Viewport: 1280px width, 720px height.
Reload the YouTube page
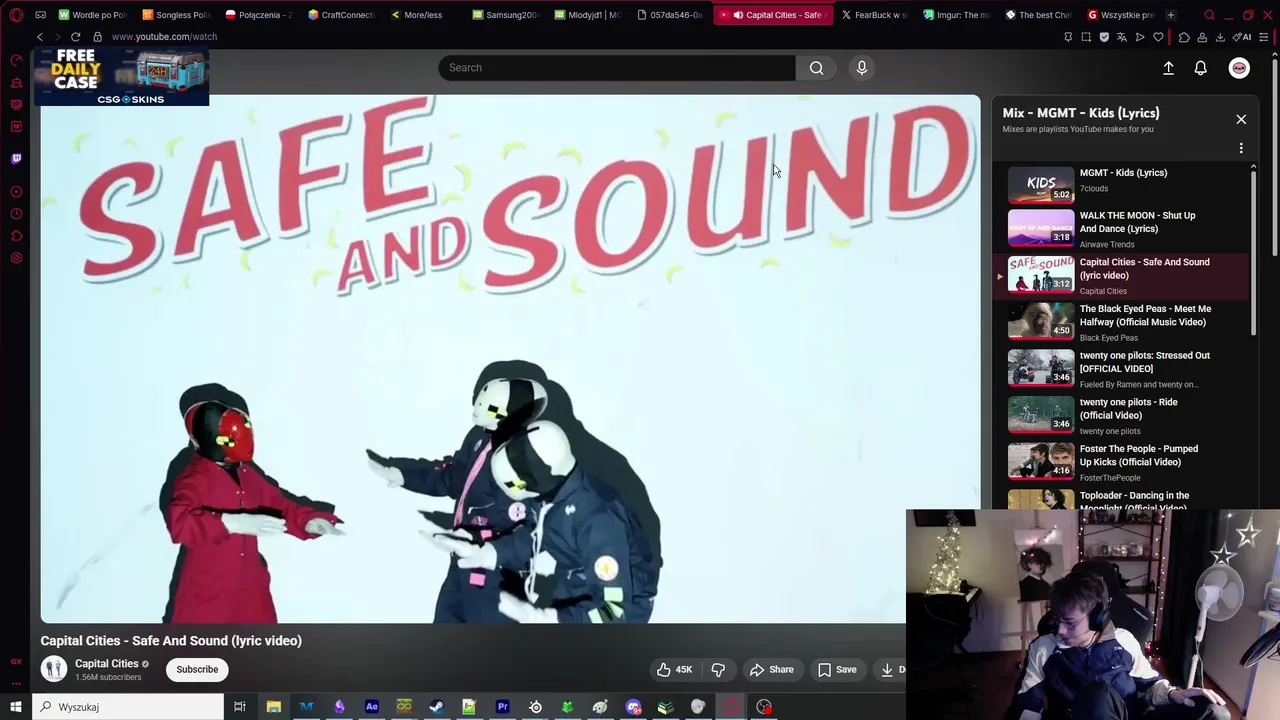pyautogui.click(x=75, y=37)
